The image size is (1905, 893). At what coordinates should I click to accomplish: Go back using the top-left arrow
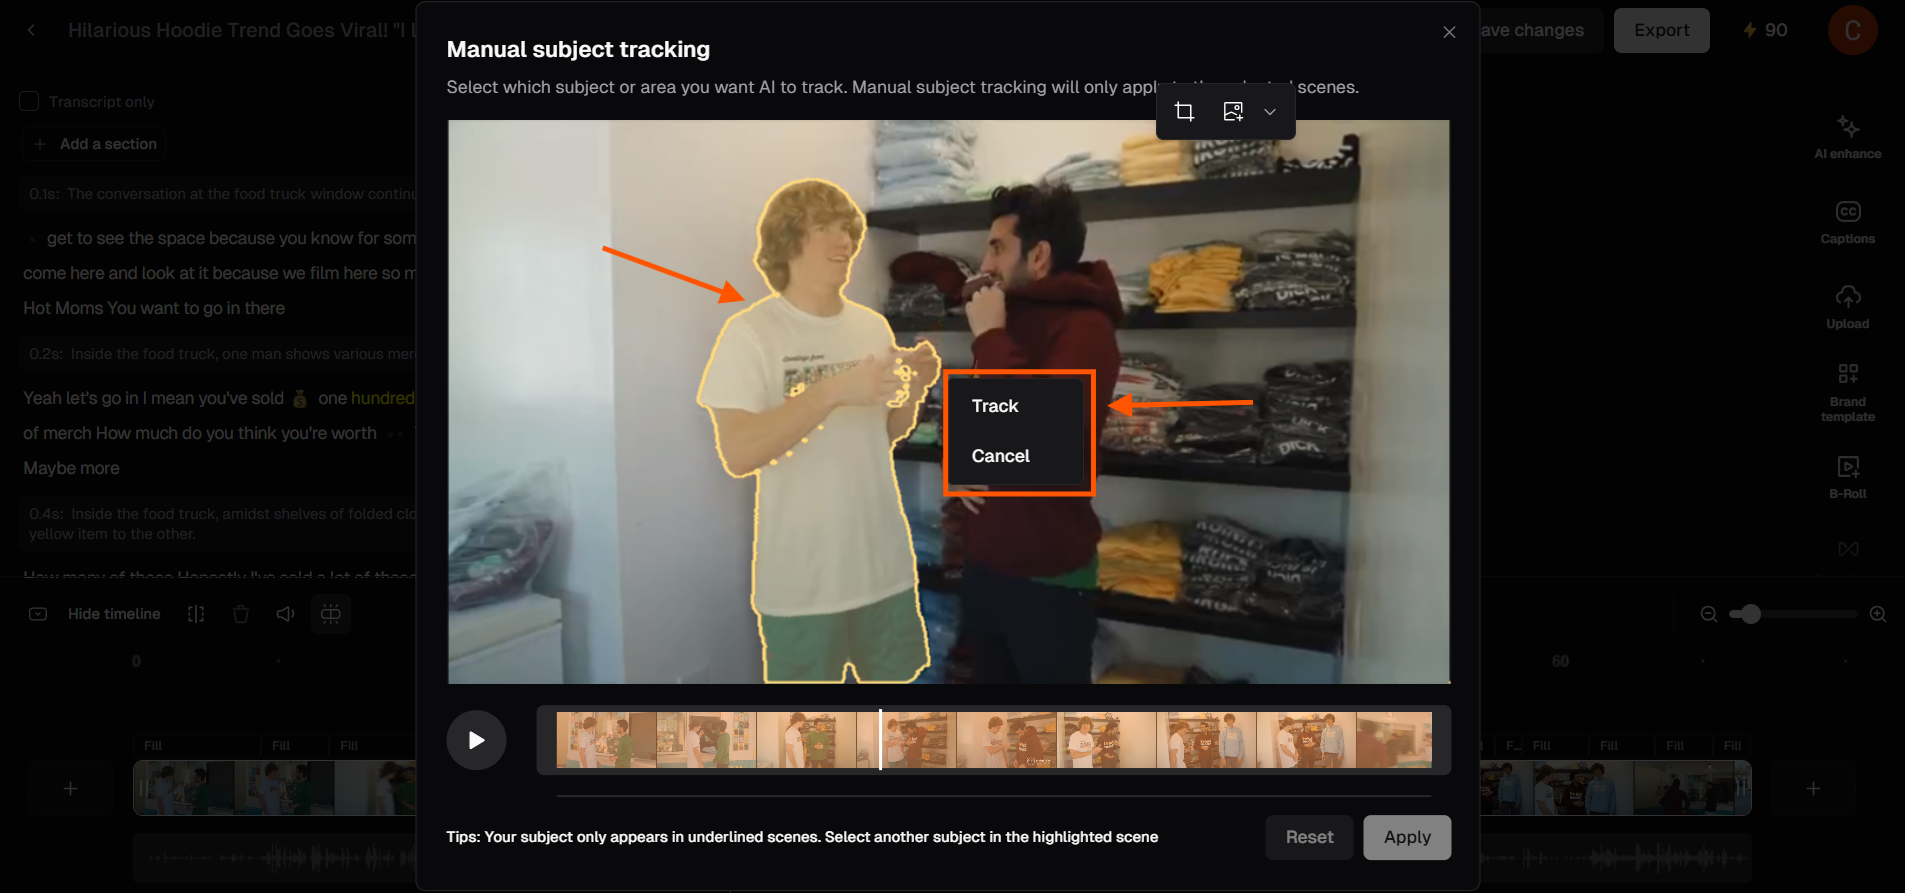point(31,30)
